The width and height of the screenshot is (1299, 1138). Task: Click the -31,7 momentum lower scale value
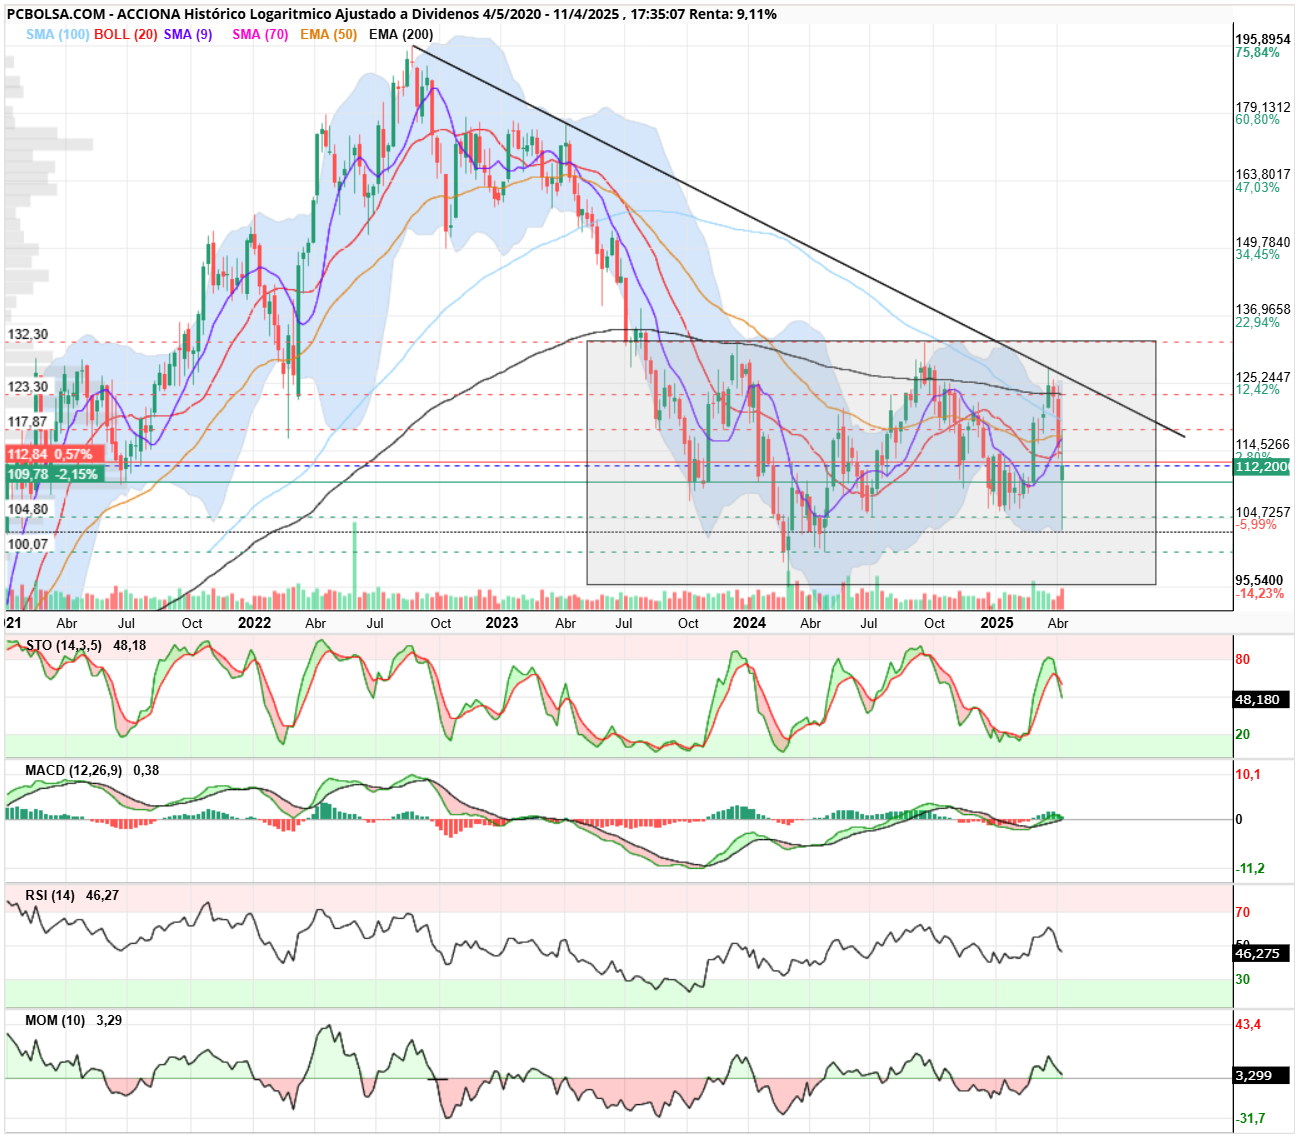pyautogui.click(x=1250, y=1118)
